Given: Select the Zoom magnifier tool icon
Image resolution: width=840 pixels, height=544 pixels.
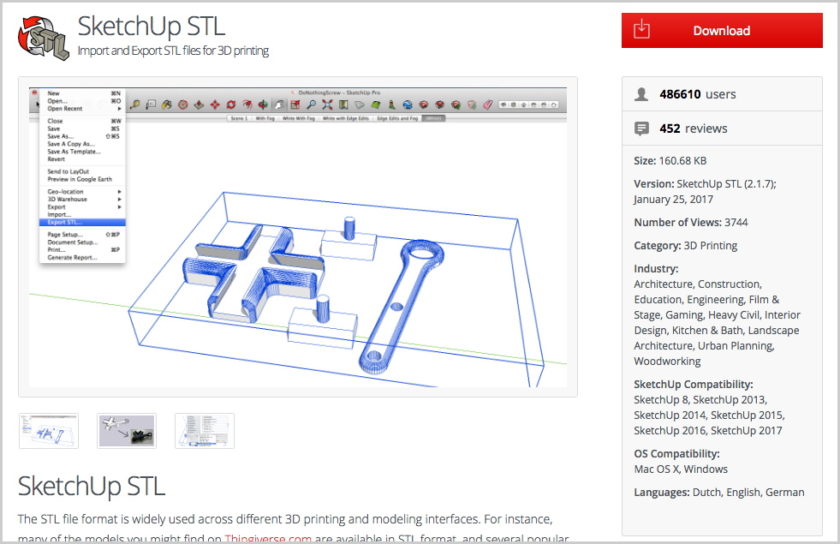Looking at the screenshot, I should [311, 105].
